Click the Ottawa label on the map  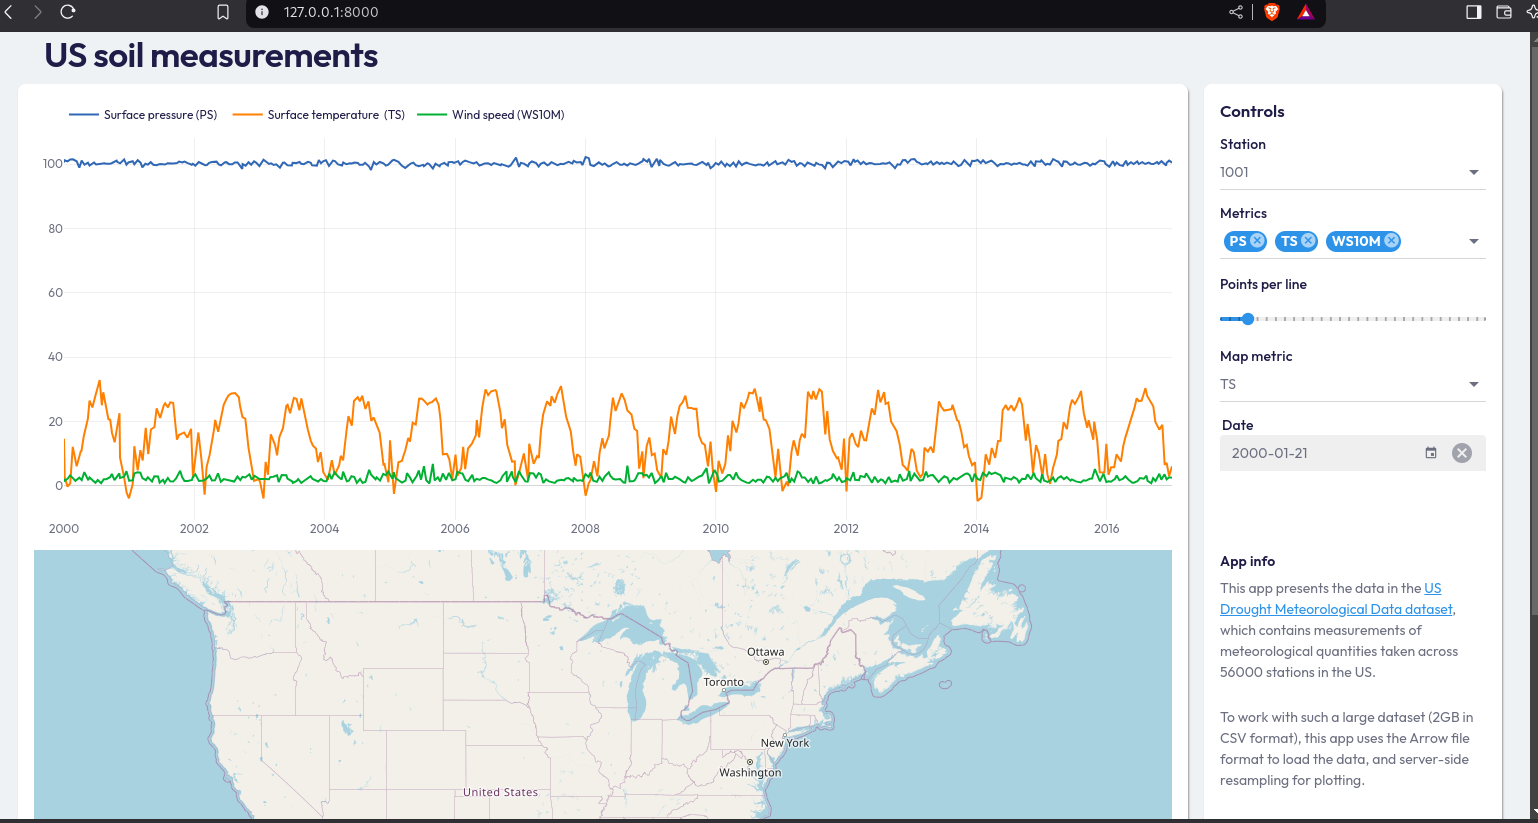tap(766, 652)
